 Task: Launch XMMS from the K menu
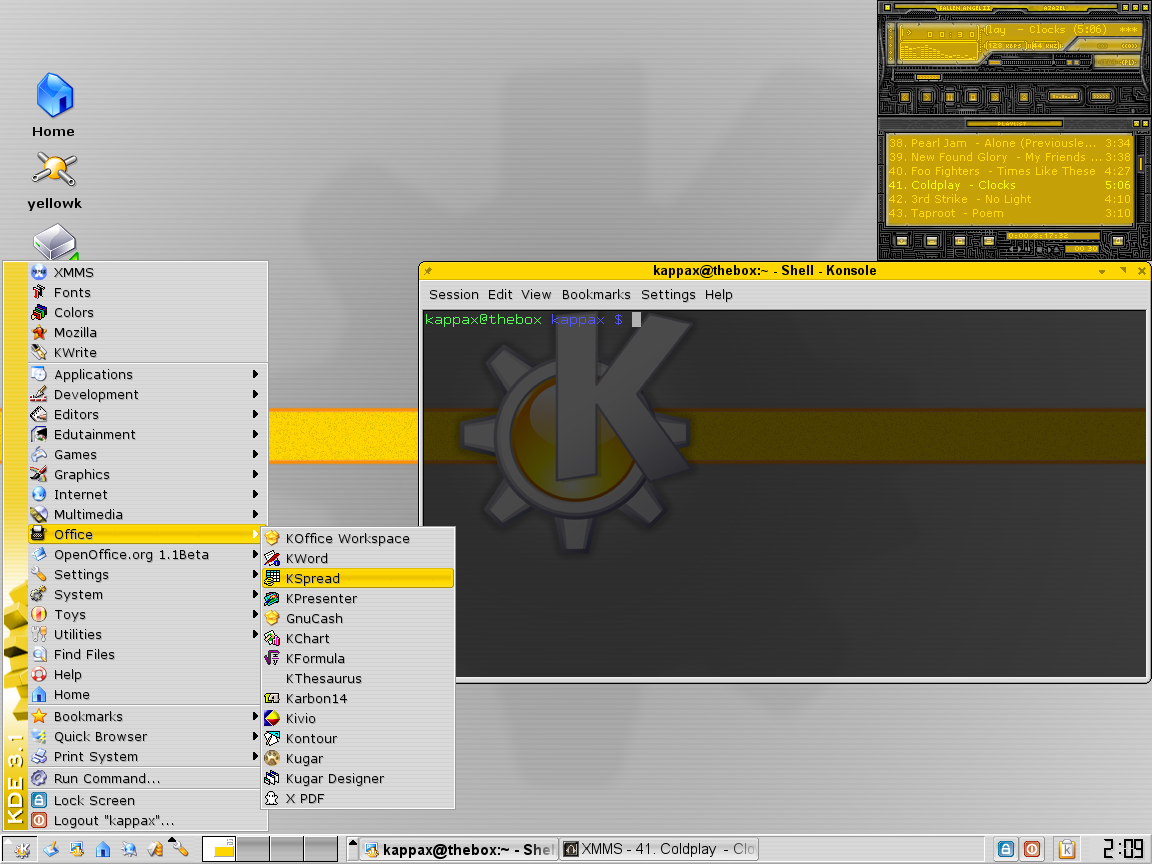coord(148,272)
